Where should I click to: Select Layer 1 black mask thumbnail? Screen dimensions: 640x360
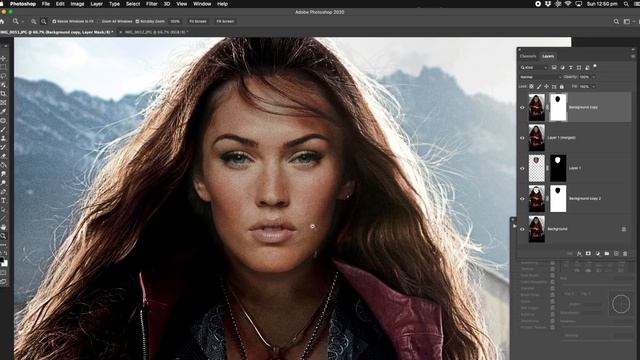[558, 168]
